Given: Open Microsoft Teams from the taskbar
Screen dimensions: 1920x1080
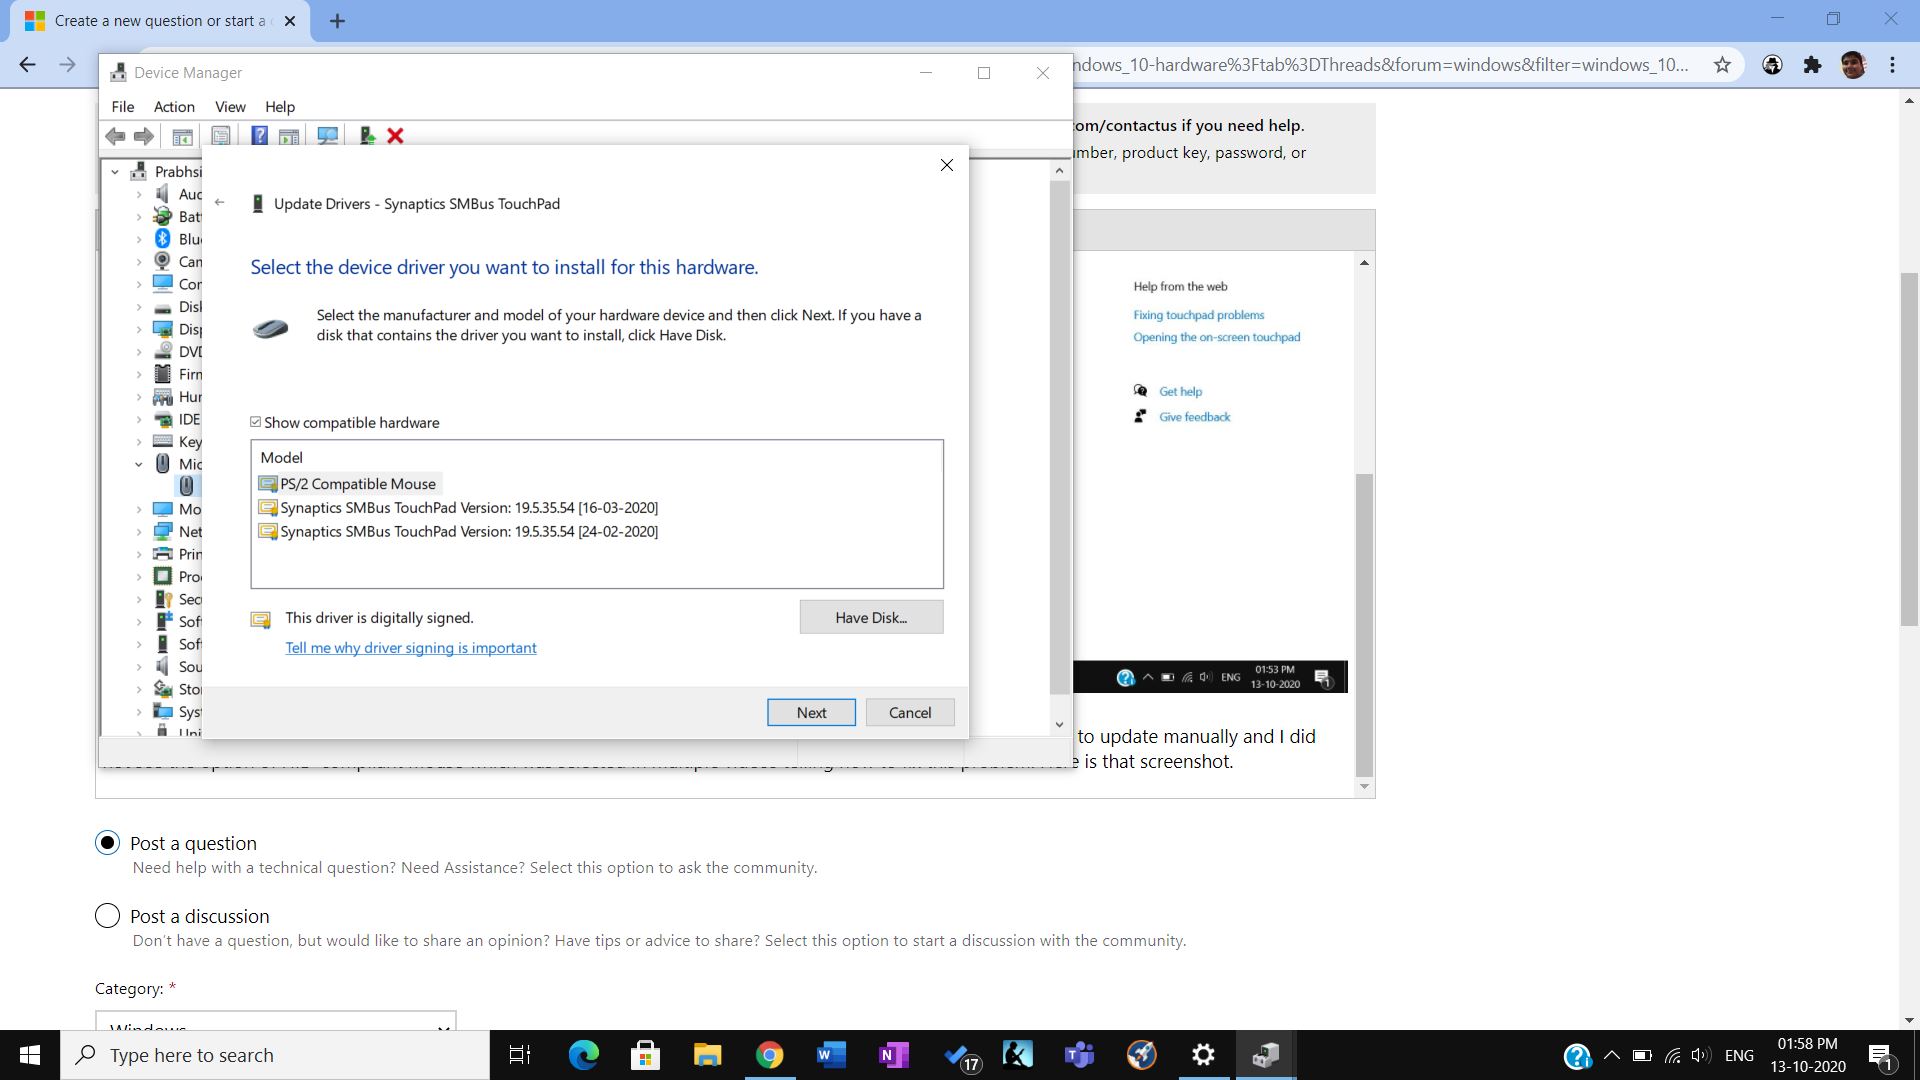Looking at the screenshot, I should [1078, 1055].
